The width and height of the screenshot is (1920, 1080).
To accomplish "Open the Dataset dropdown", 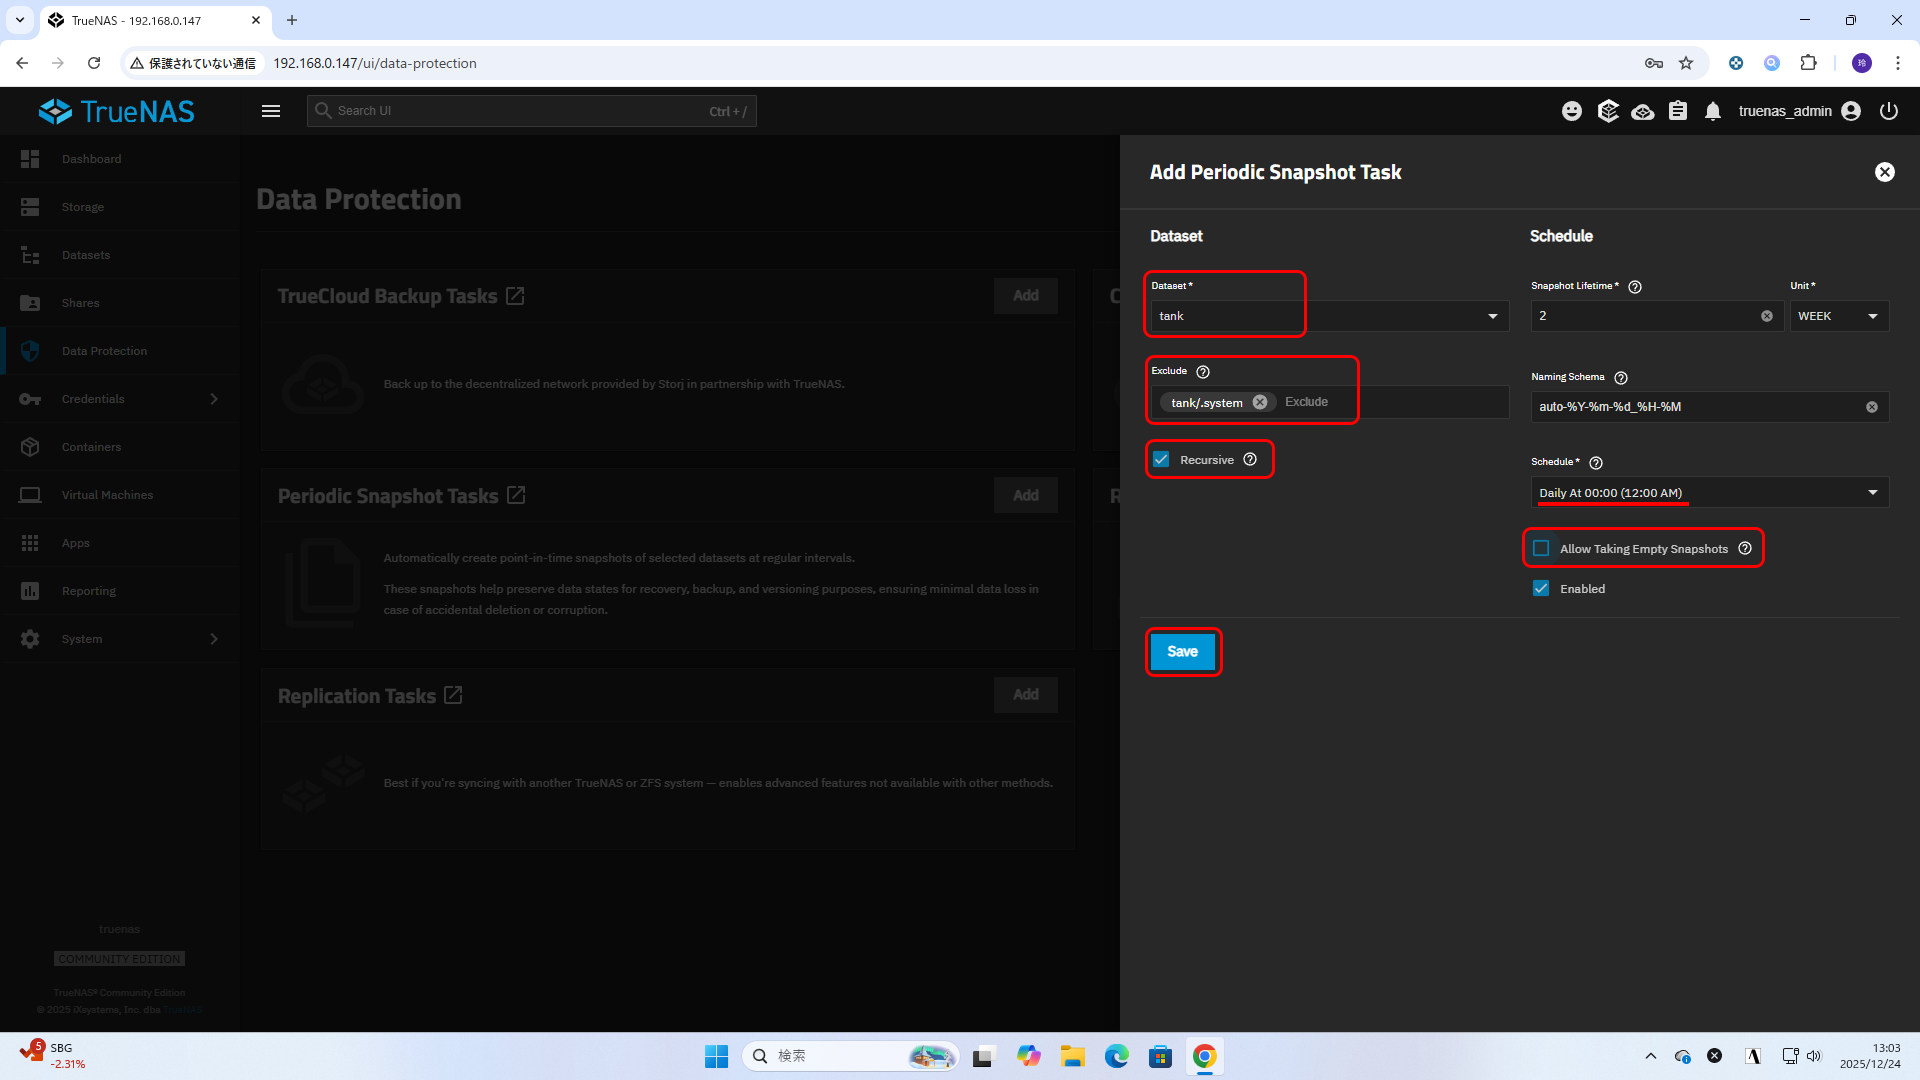I will point(1492,316).
